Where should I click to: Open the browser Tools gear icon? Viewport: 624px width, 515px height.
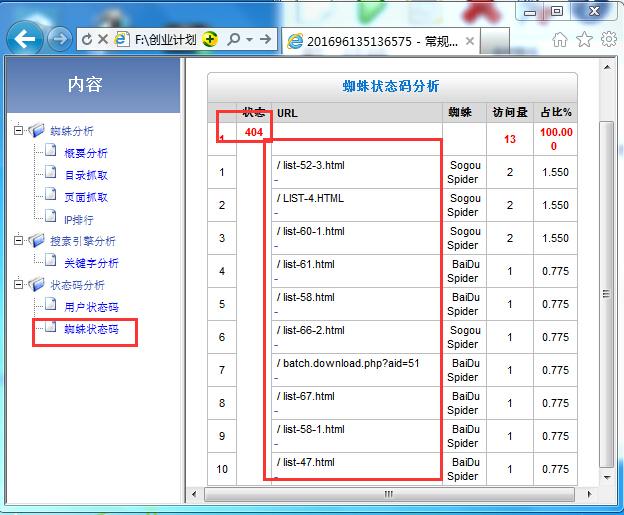(x=608, y=39)
